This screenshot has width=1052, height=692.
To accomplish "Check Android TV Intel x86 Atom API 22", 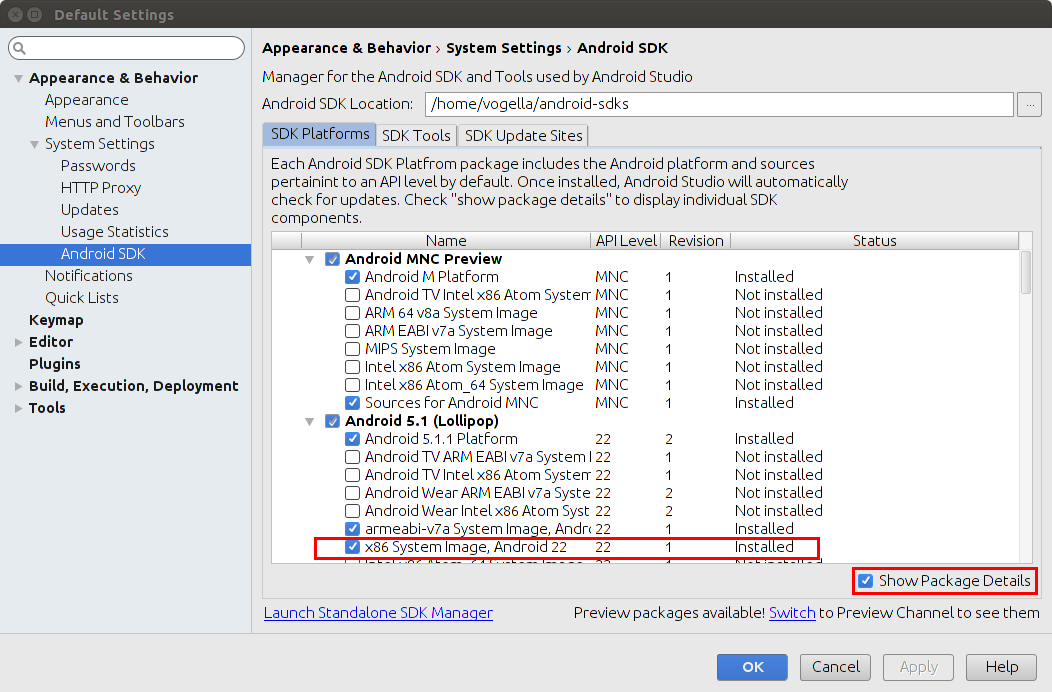I will click(x=352, y=475).
